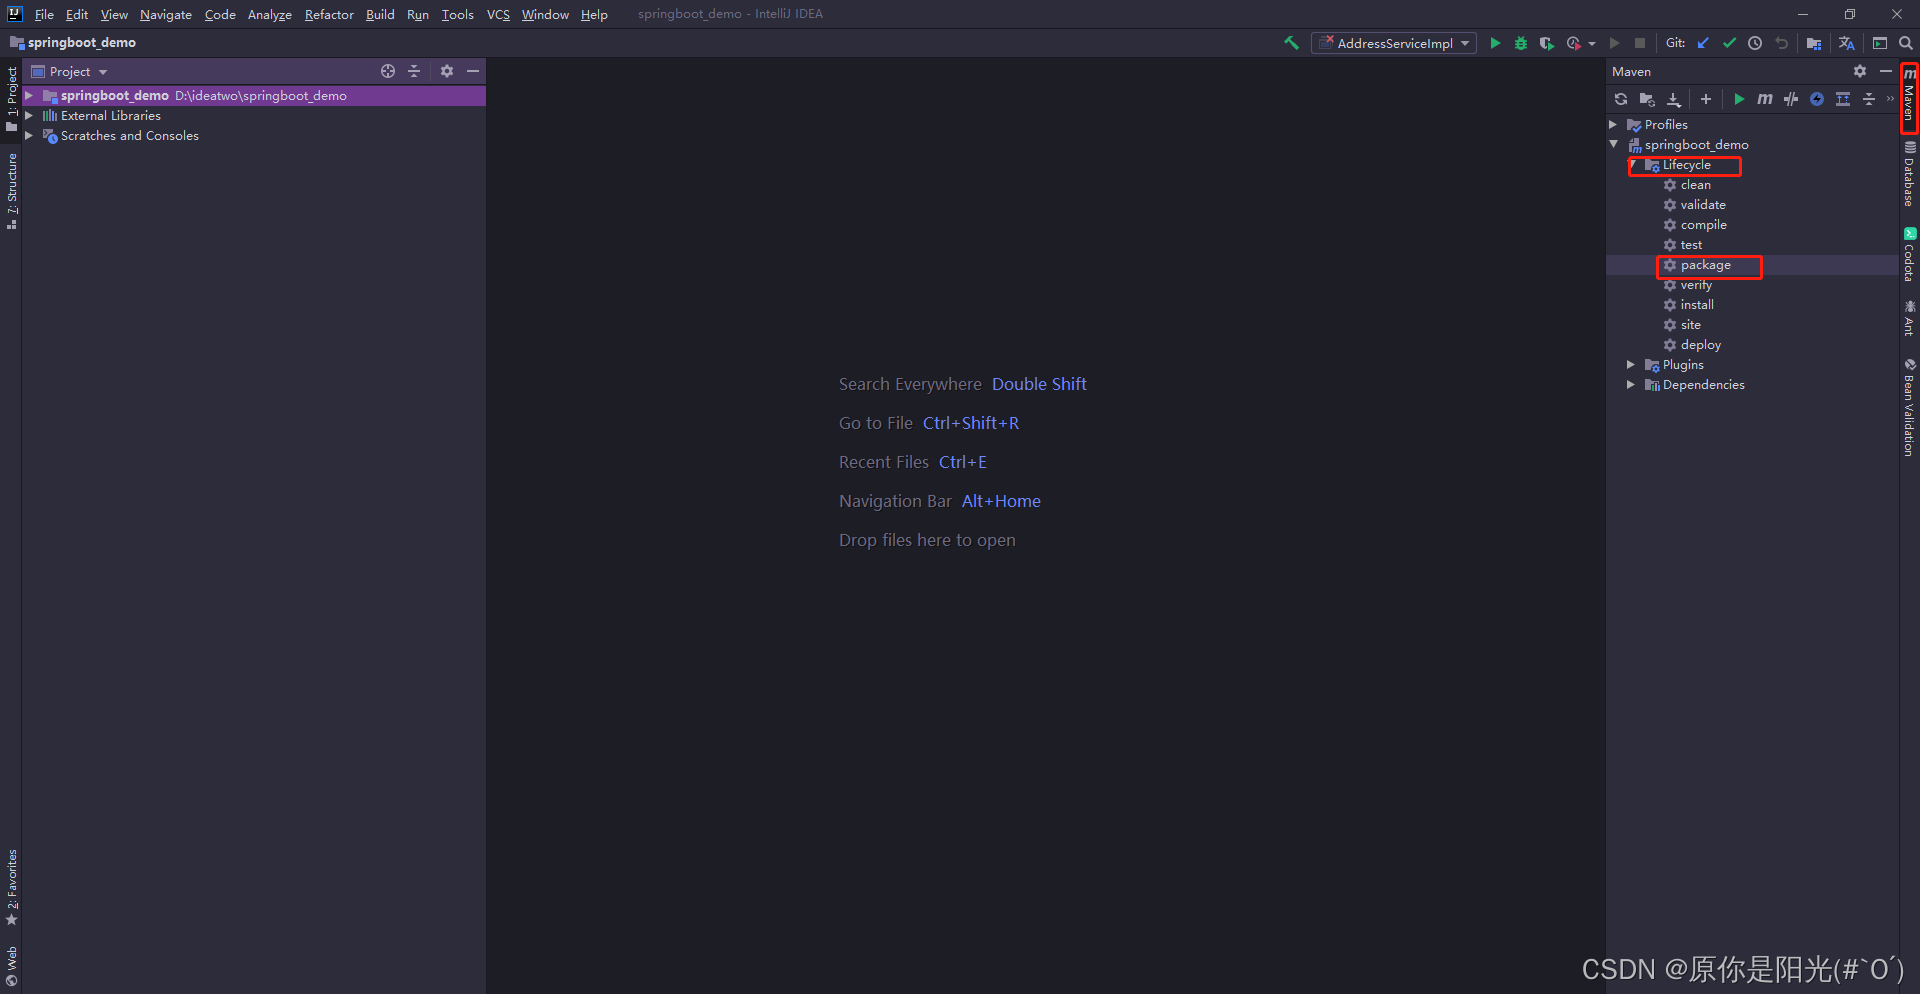This screenshot has height=994, width=1920.
Task: Toggle Maven Offline Mode icon
Action: (1791, 99)
